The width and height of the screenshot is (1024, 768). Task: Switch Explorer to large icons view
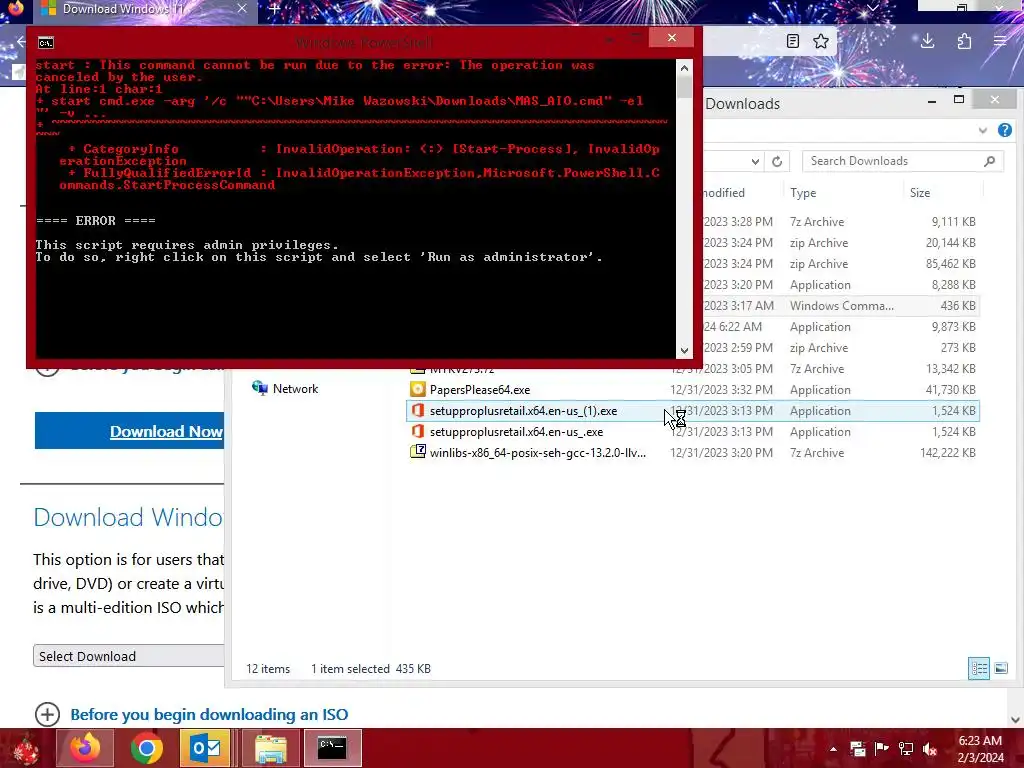(x=1000, y=668)
